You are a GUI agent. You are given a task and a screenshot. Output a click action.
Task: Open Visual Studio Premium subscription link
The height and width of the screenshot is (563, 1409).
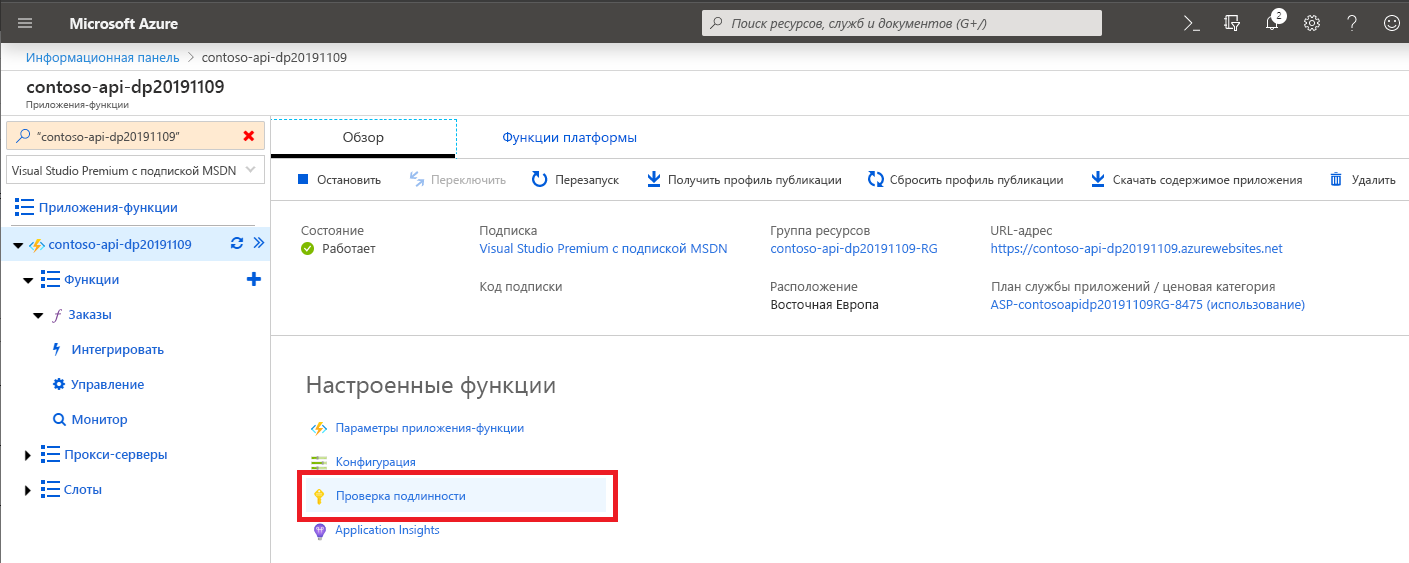tap(603, 249)
